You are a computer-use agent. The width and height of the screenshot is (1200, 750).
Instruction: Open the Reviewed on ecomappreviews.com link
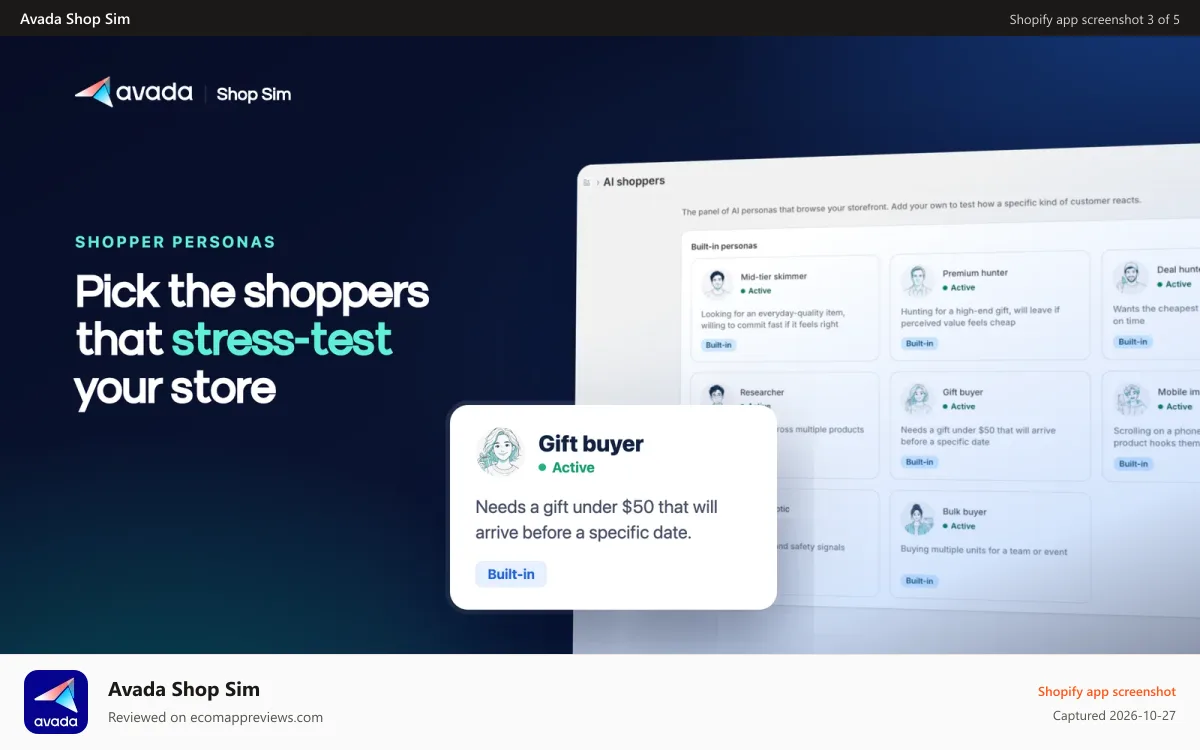215,717
